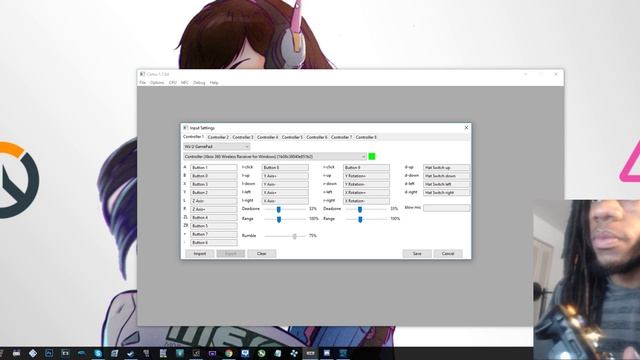Click the Clear button
The width and height of the screenshot is (640, 360).
[x=262, y=253]
